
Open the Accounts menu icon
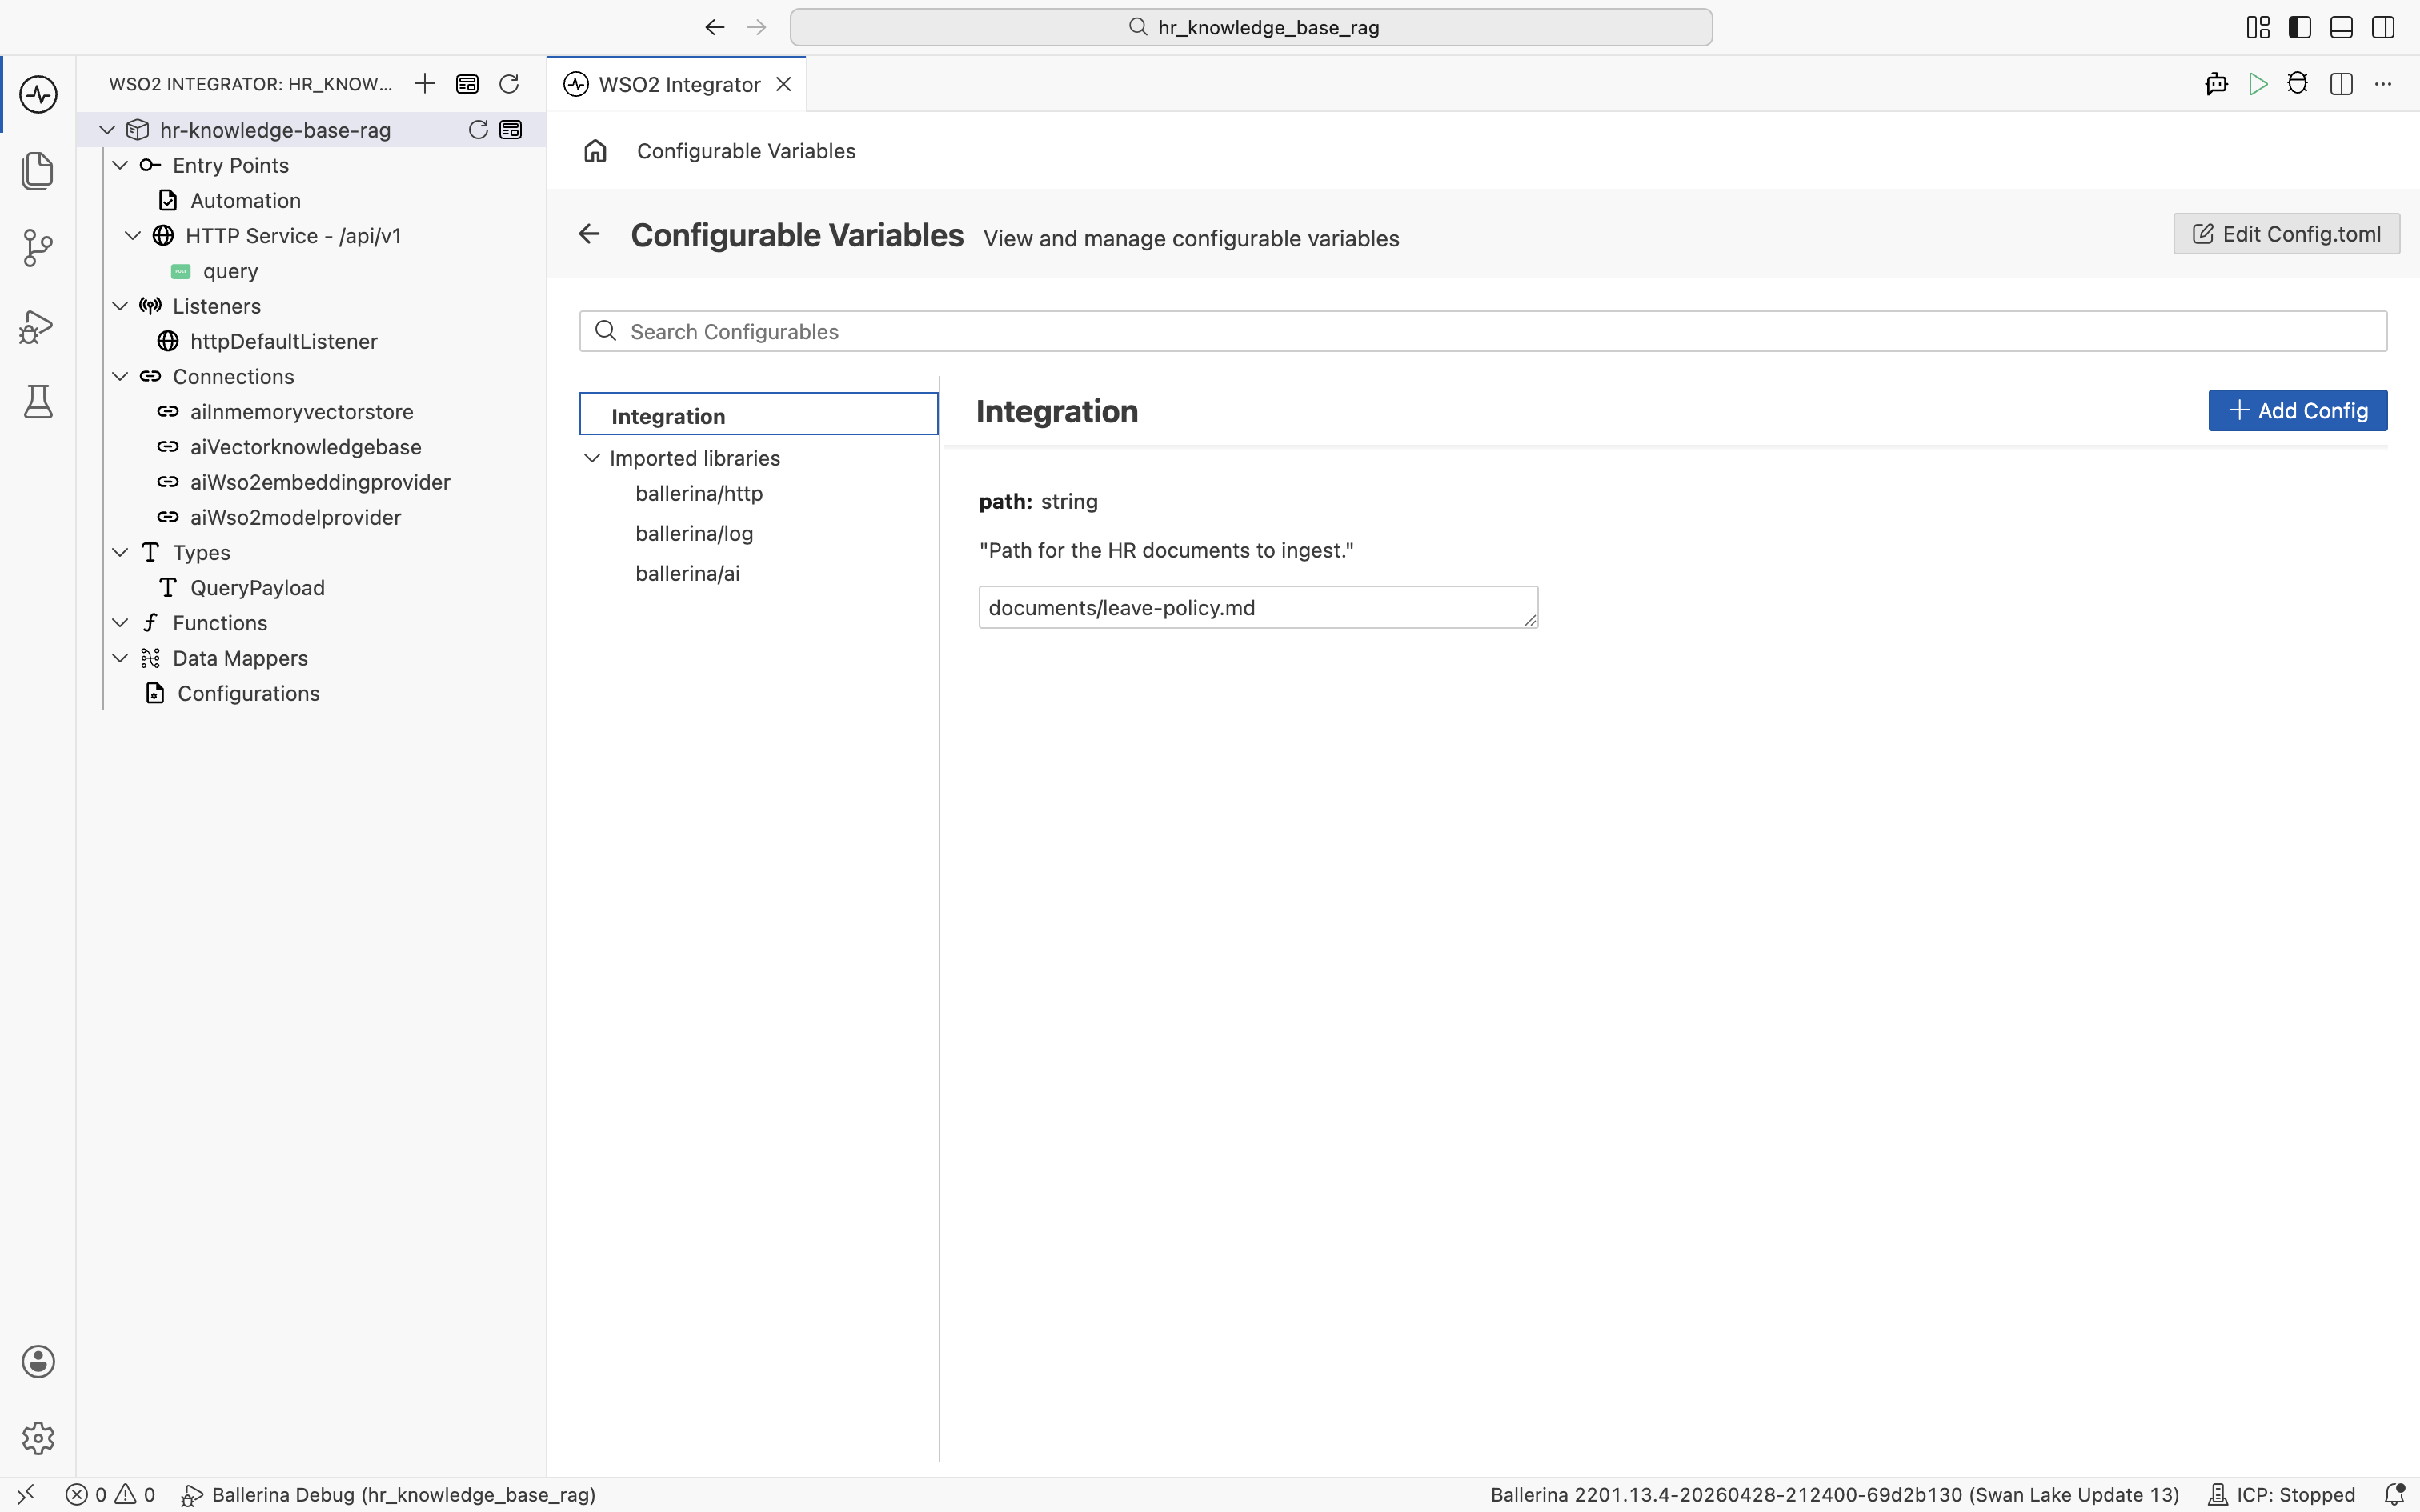point(38,1361)
